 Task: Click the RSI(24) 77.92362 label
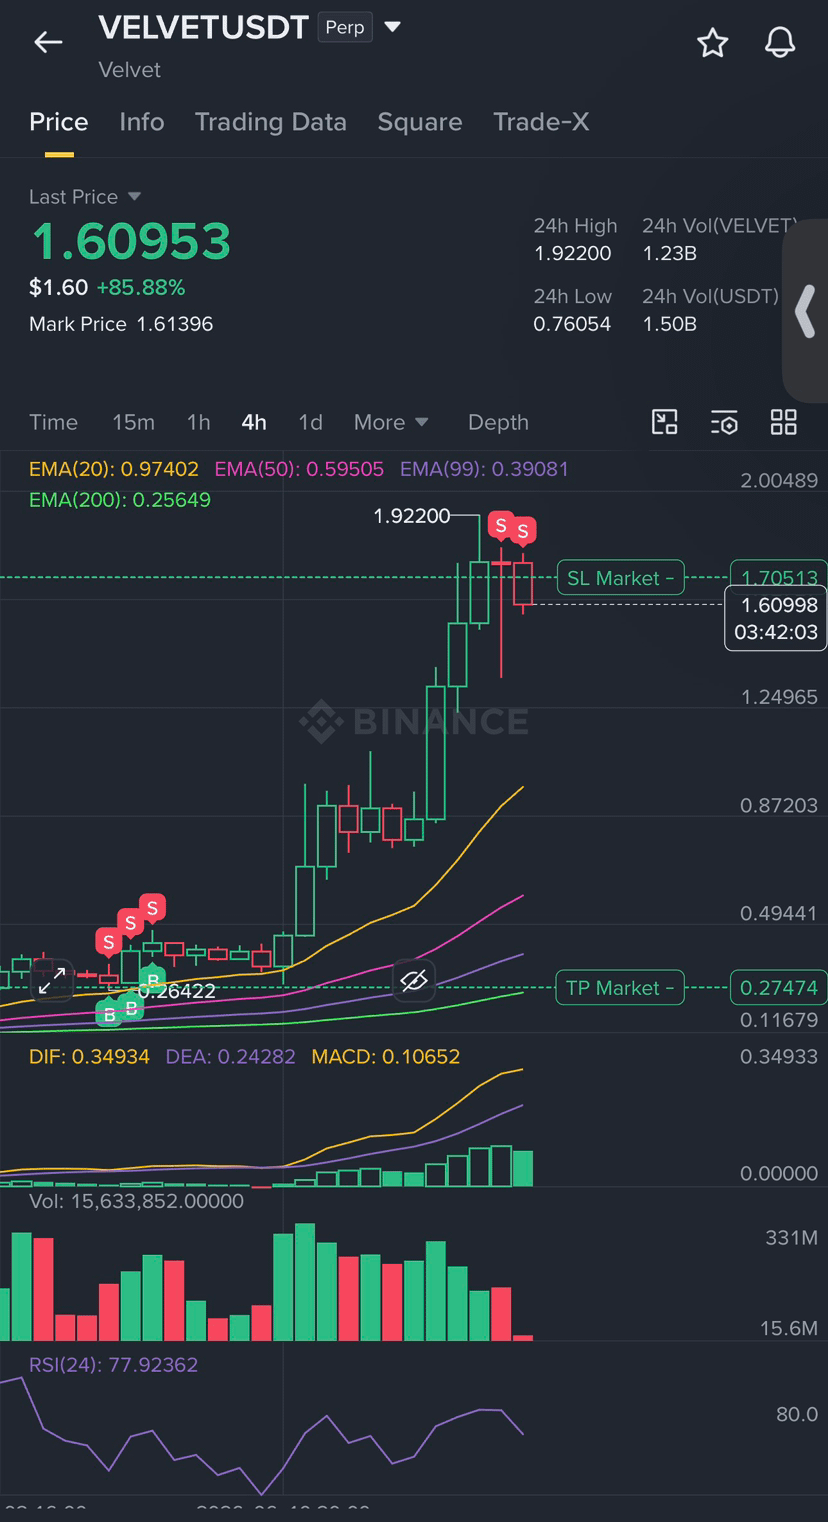113,1365
